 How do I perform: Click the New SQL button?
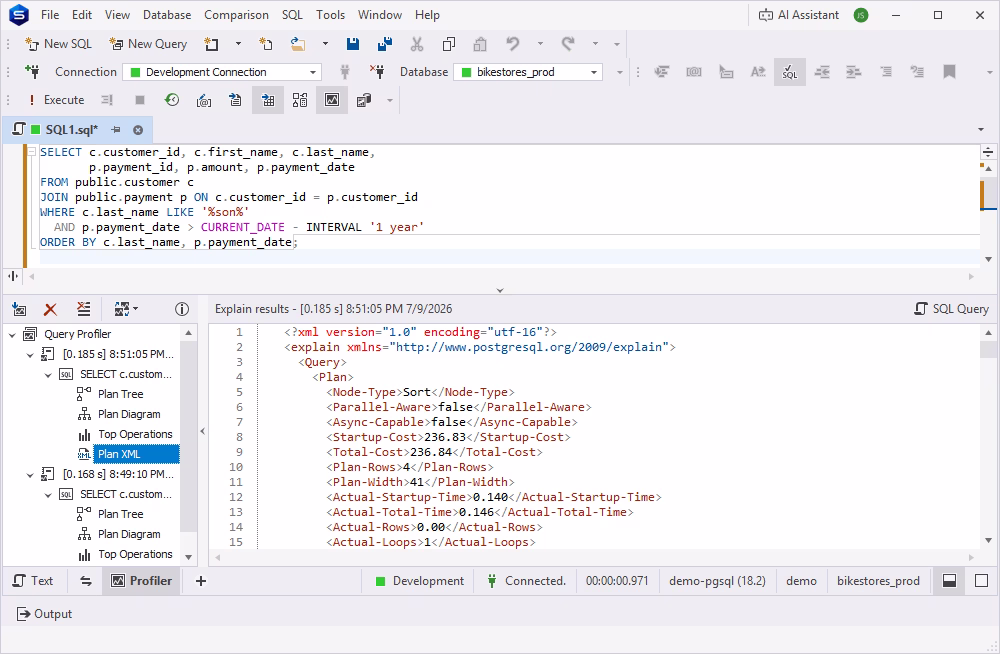click(58, 43)
